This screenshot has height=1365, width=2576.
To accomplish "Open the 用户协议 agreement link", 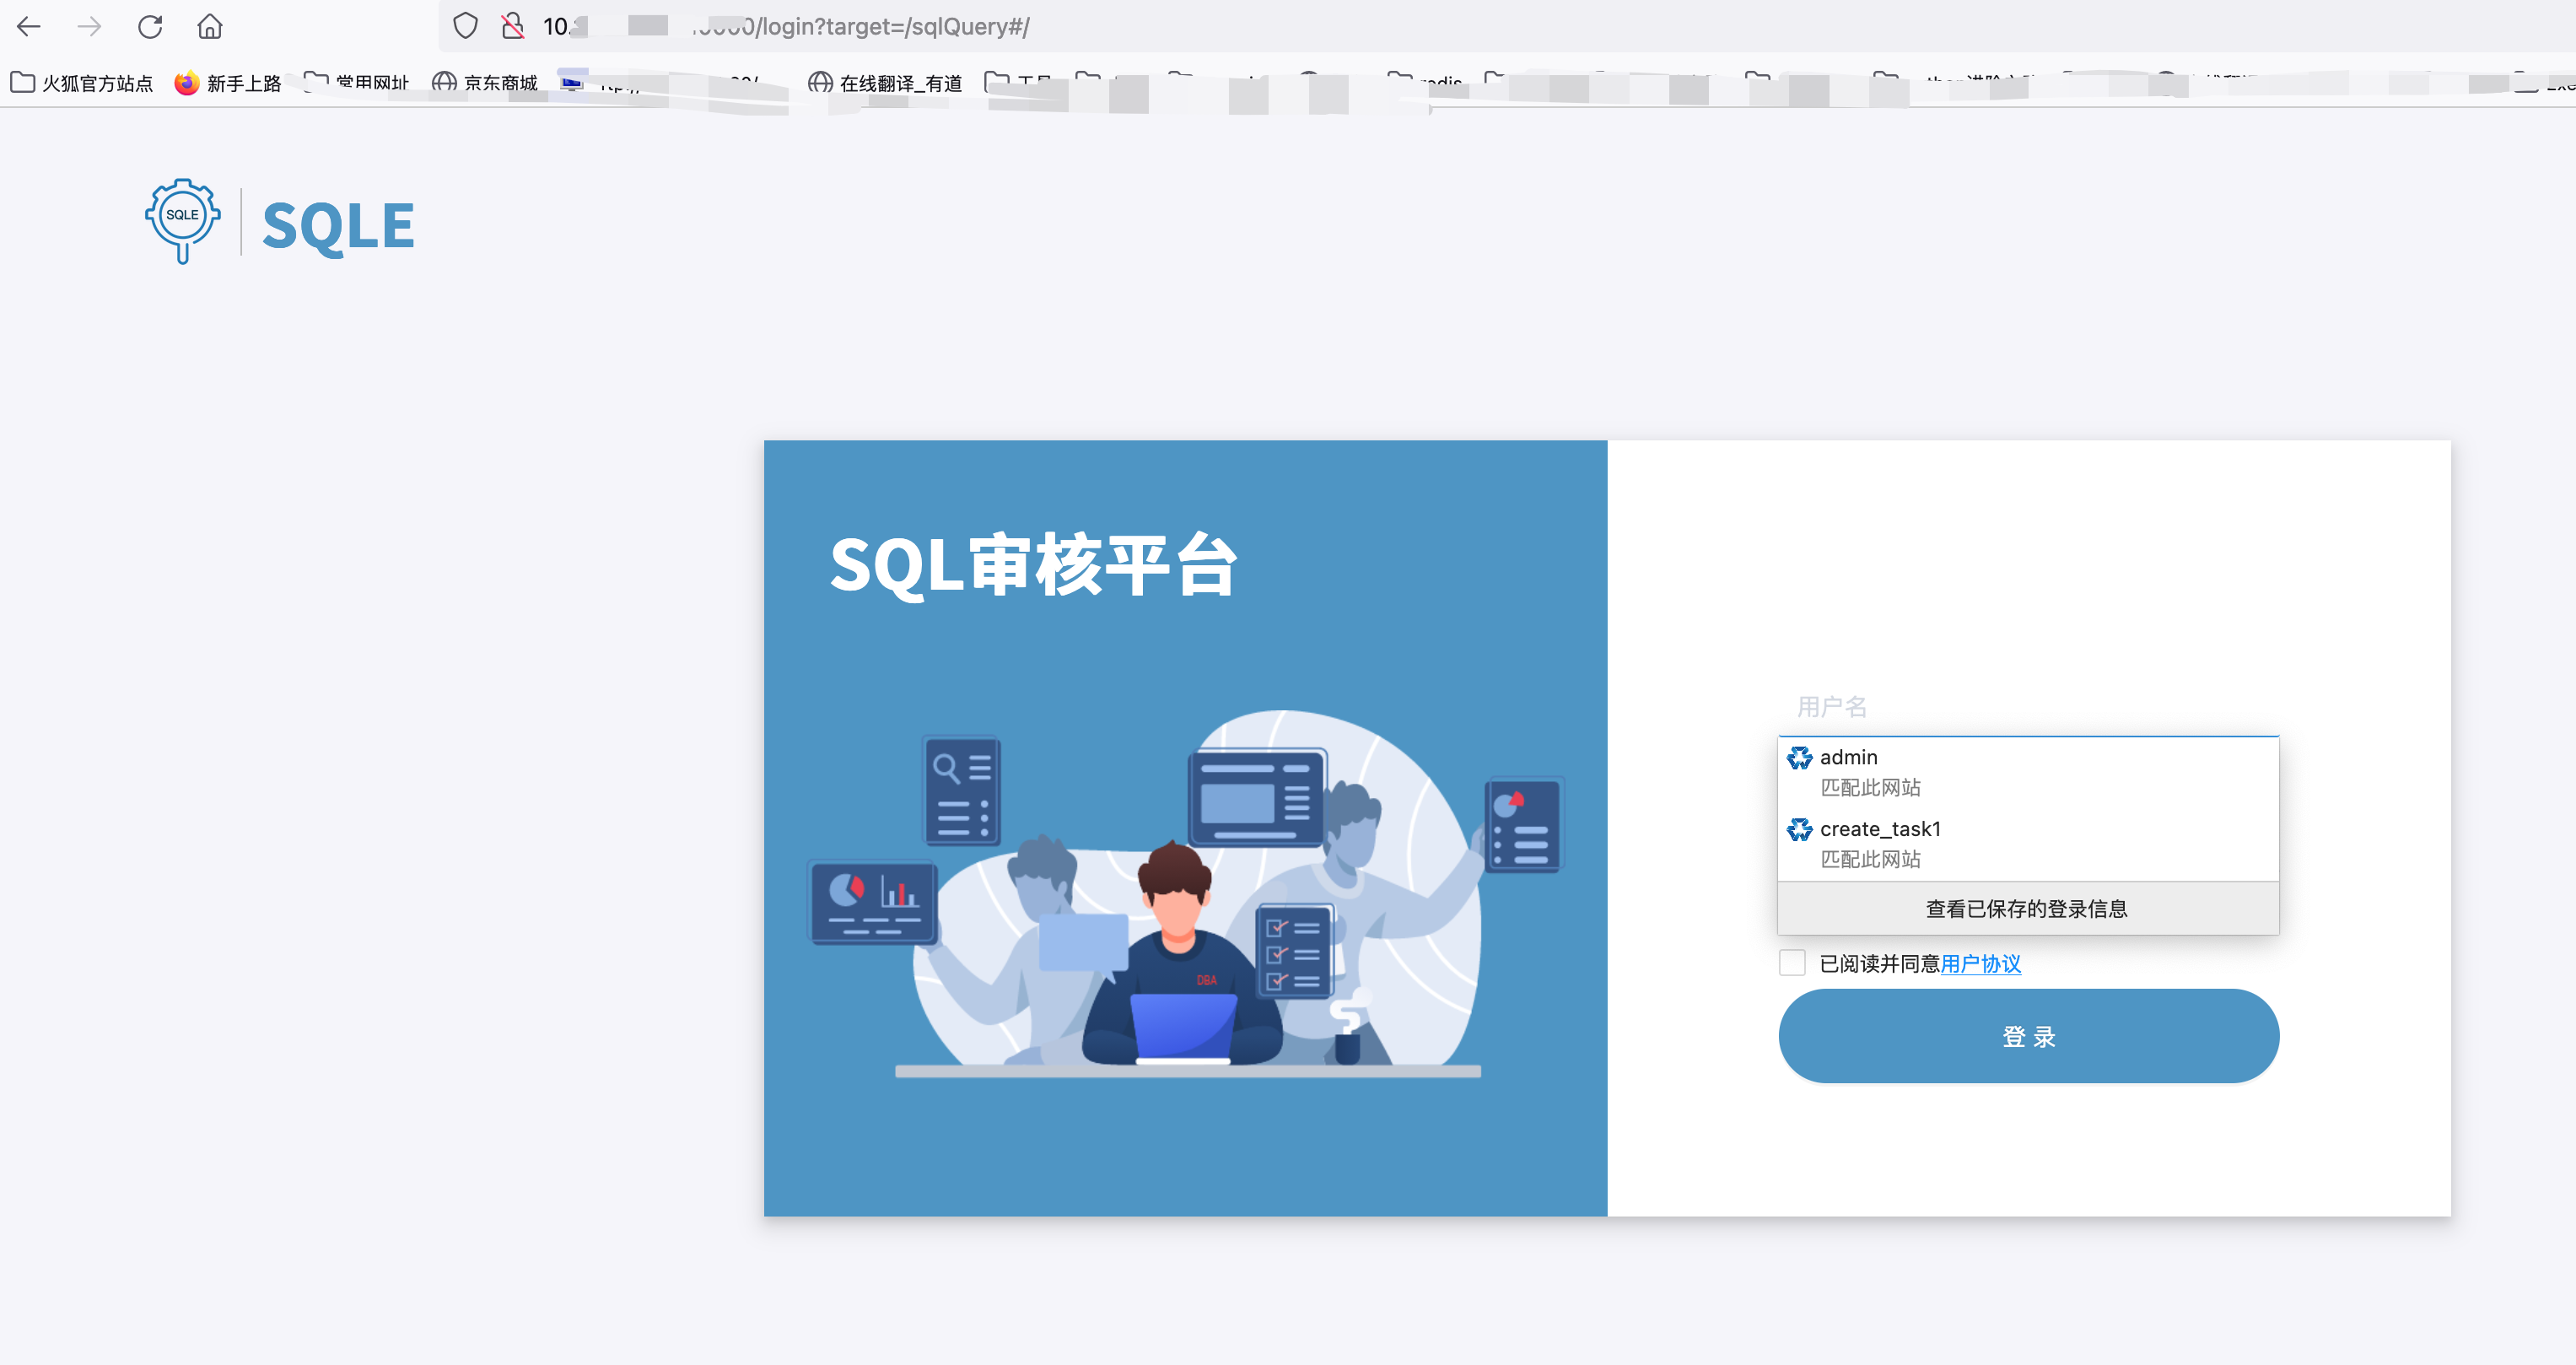I will point(1981,964).
